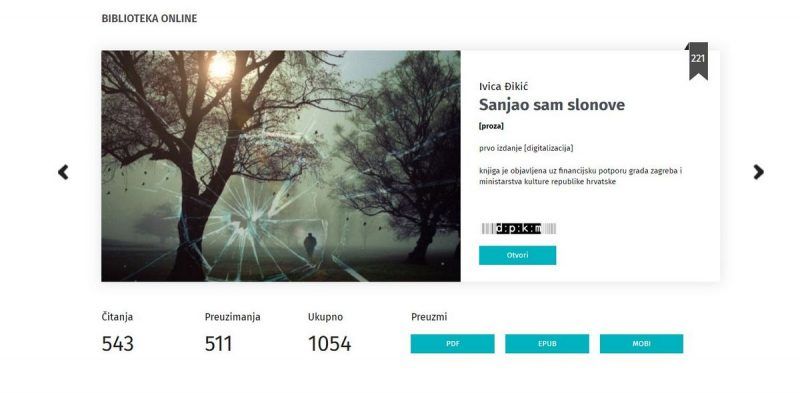This screenshot has width=800, height=393.
Task: Download the EPUB version
Action: point(547,343)
